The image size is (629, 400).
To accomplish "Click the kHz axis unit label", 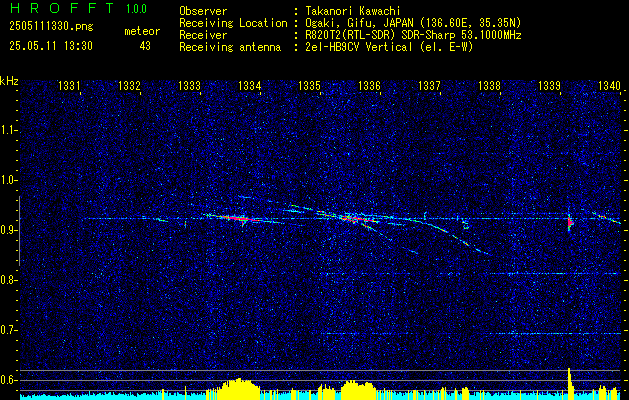I will (9, 81).
